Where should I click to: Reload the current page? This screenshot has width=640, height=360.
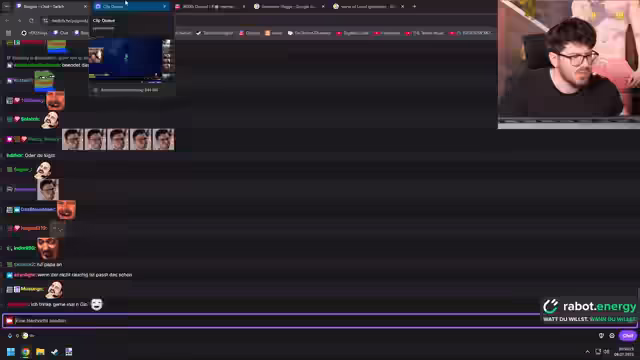tap(31, 20)
